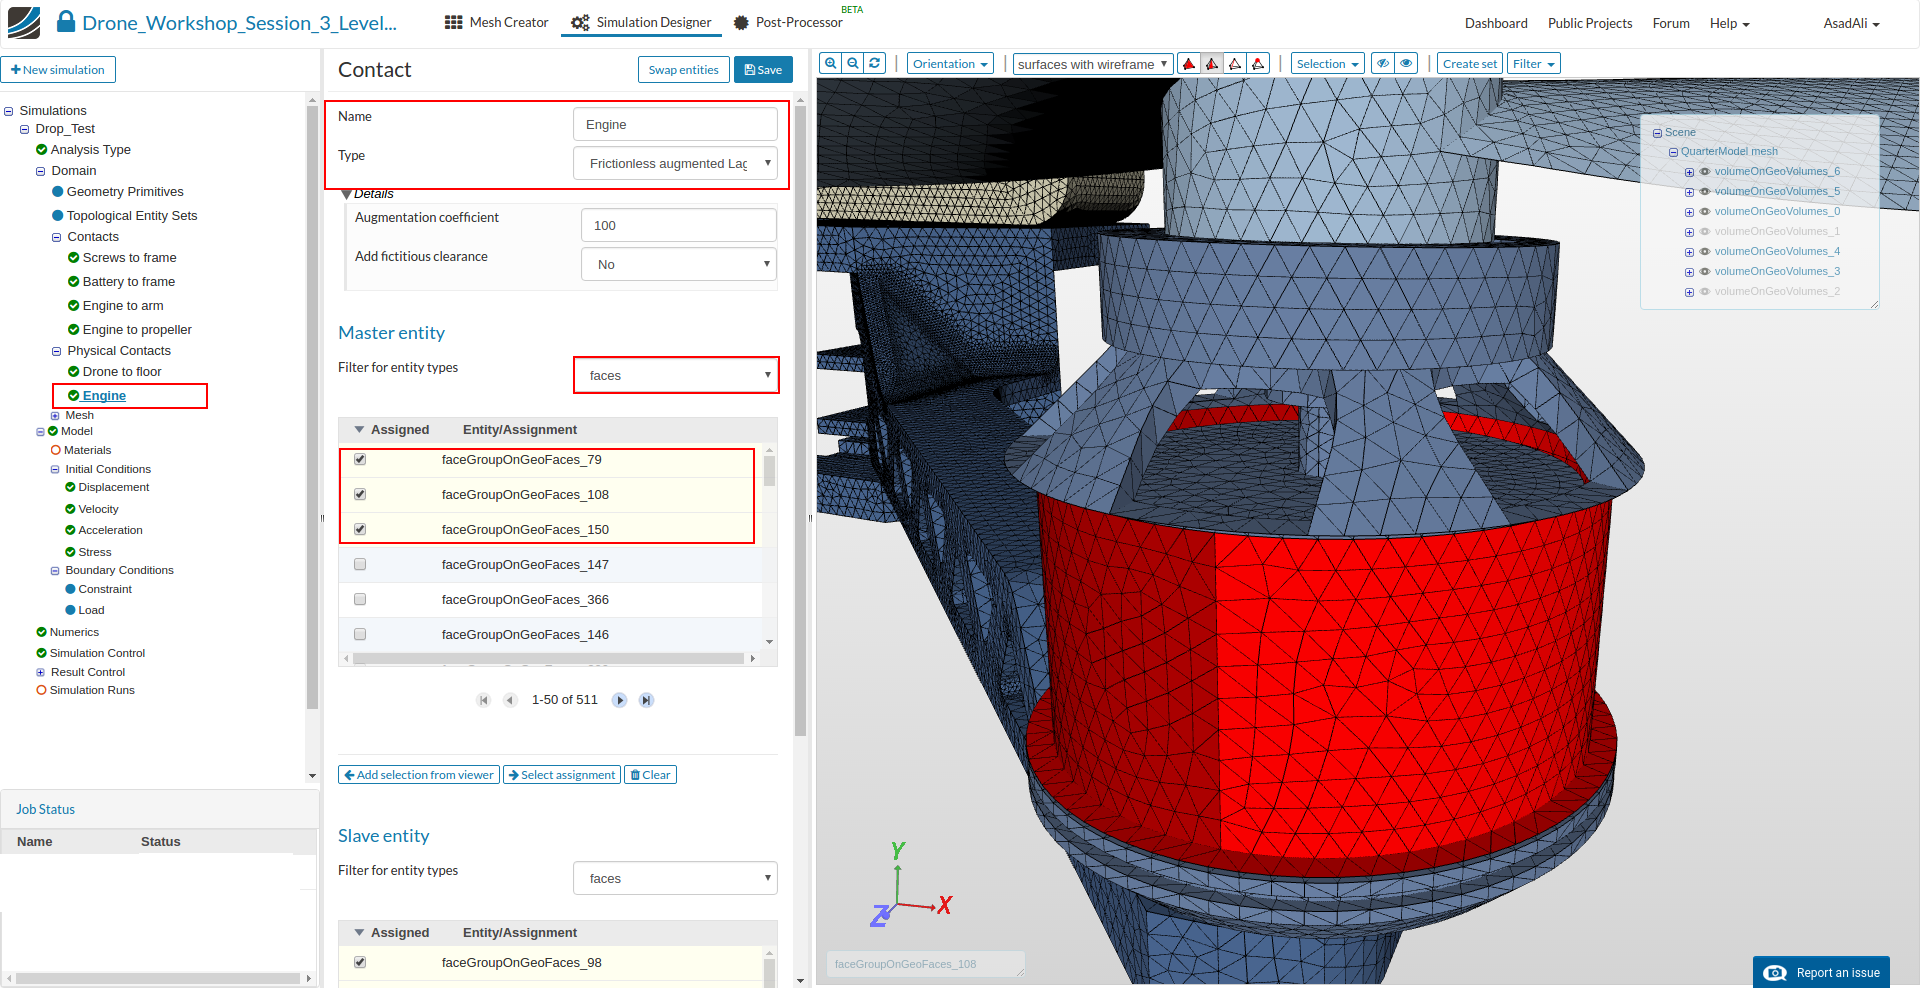Save the contact settings
1920x988 pixels.
tap(763, 70)
